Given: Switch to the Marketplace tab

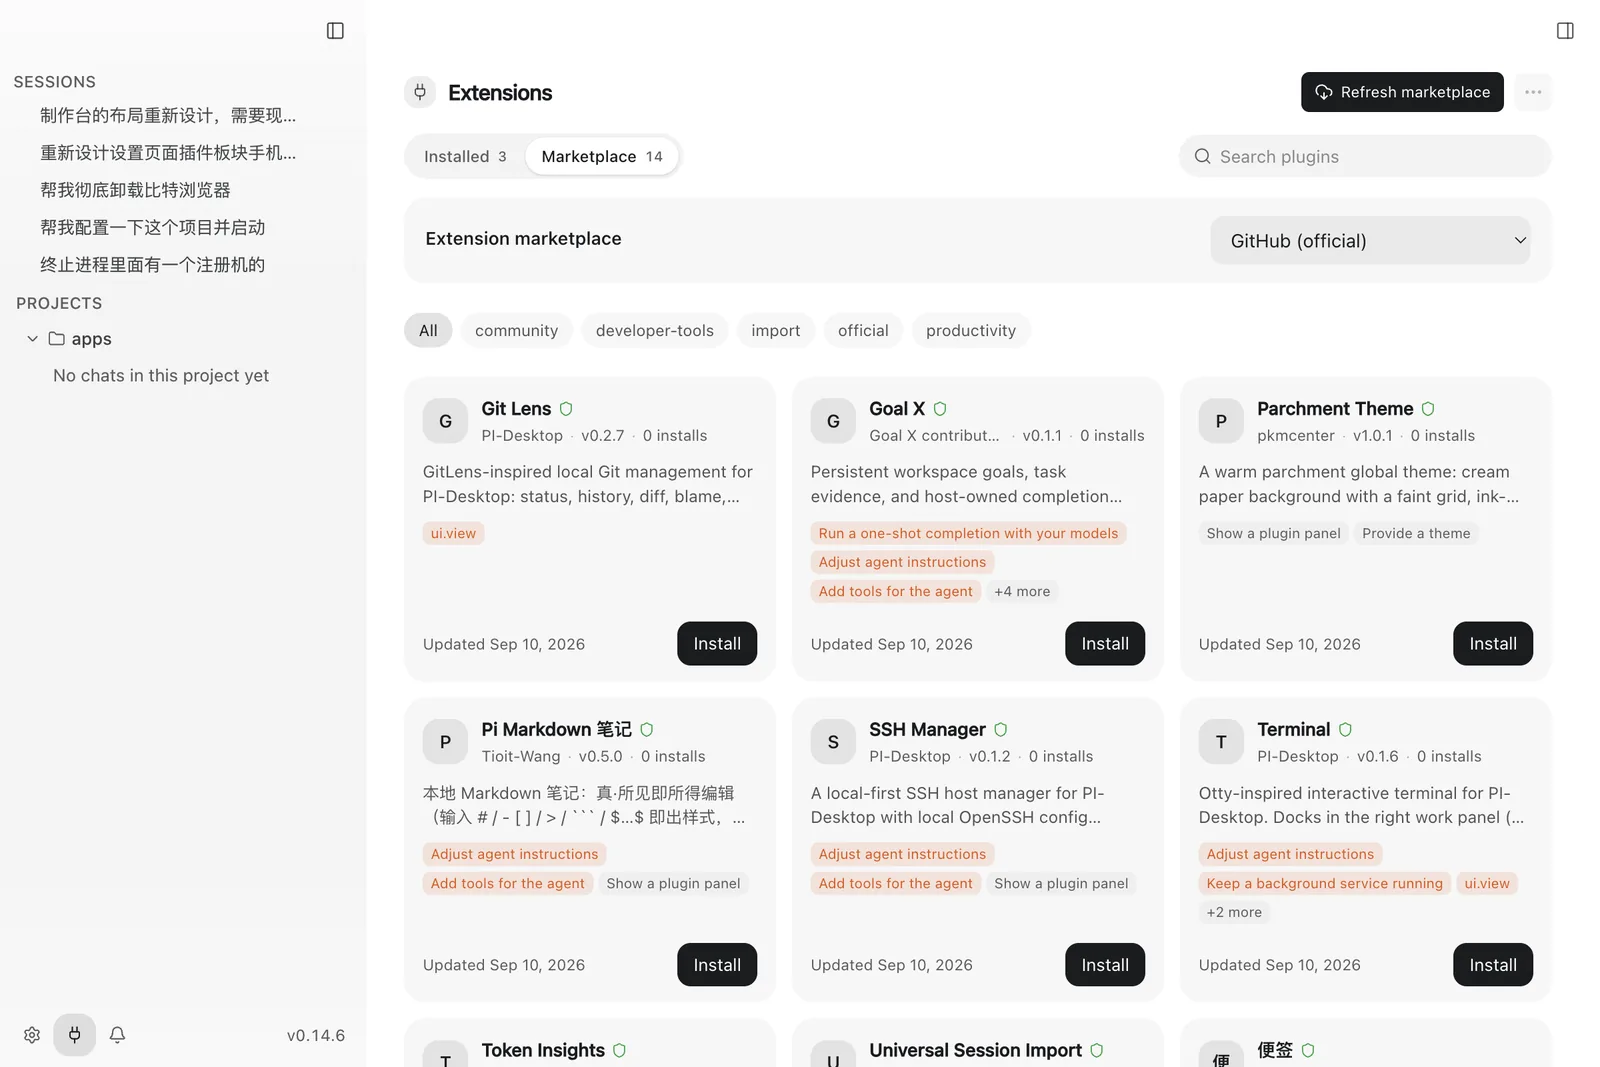Looking at the screenshot, I should pos(602,157).
